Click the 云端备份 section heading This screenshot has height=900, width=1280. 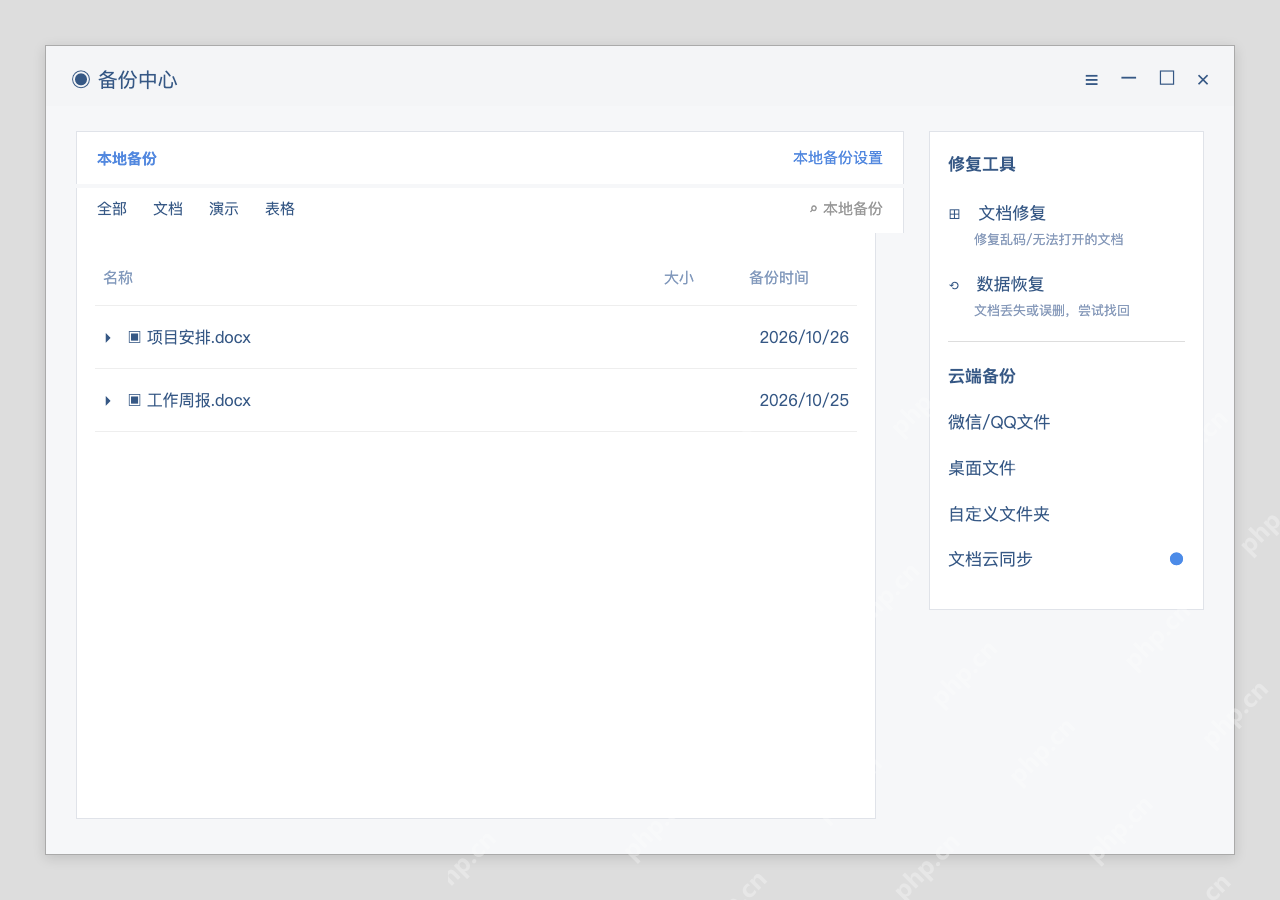pyautogui.click(x=982, y=376)
